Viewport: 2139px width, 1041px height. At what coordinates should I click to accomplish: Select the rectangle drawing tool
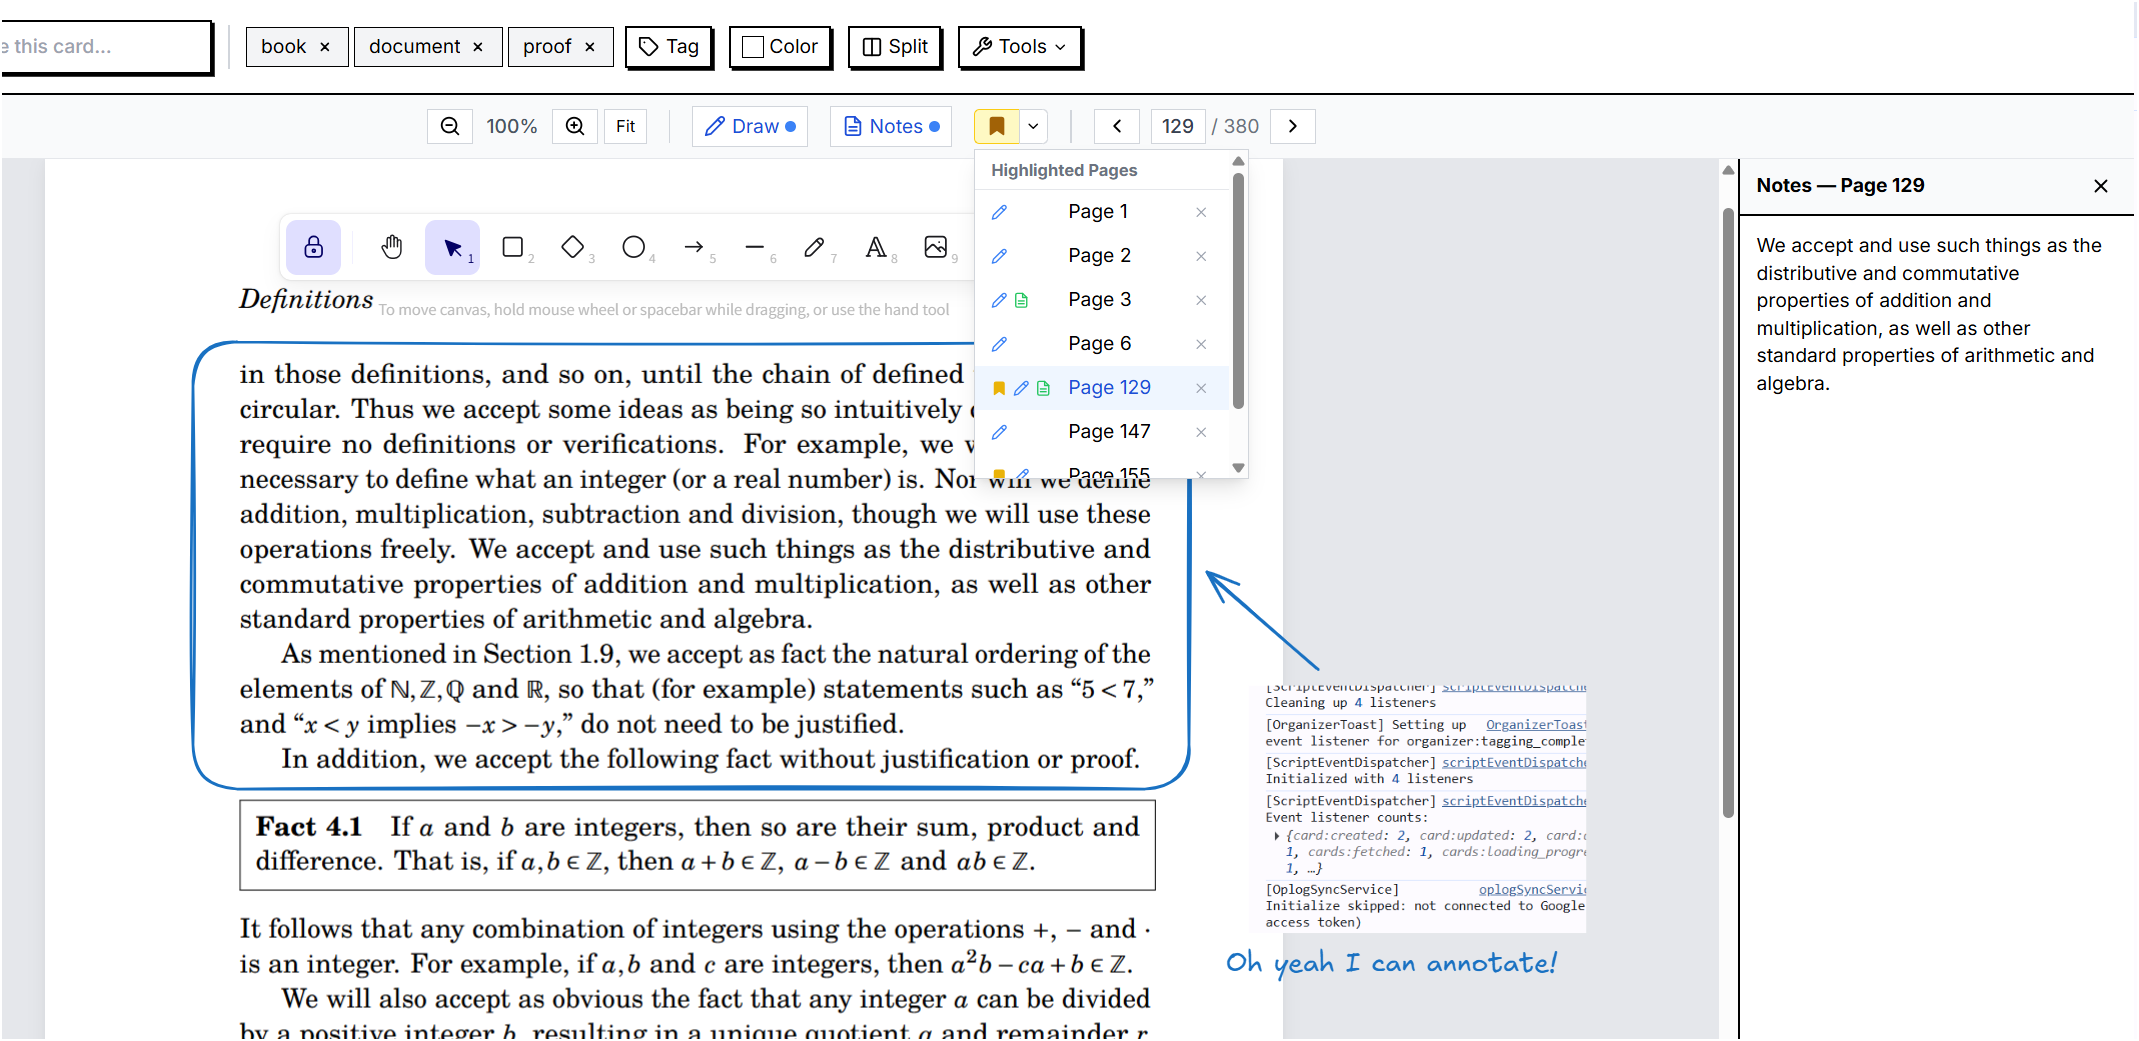tap(513, 247)
